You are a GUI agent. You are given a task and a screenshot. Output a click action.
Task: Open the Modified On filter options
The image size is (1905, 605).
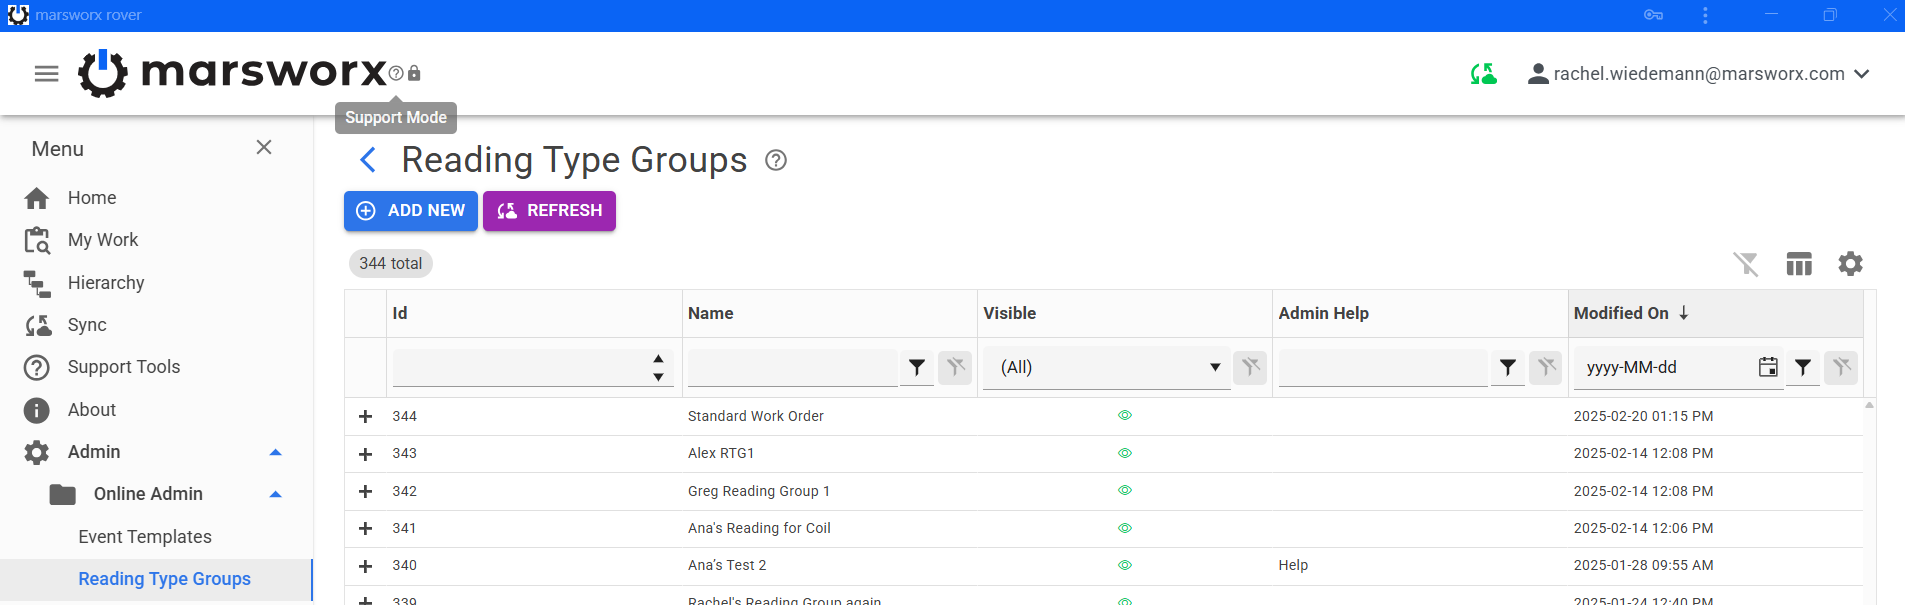tap(1803, 368)
